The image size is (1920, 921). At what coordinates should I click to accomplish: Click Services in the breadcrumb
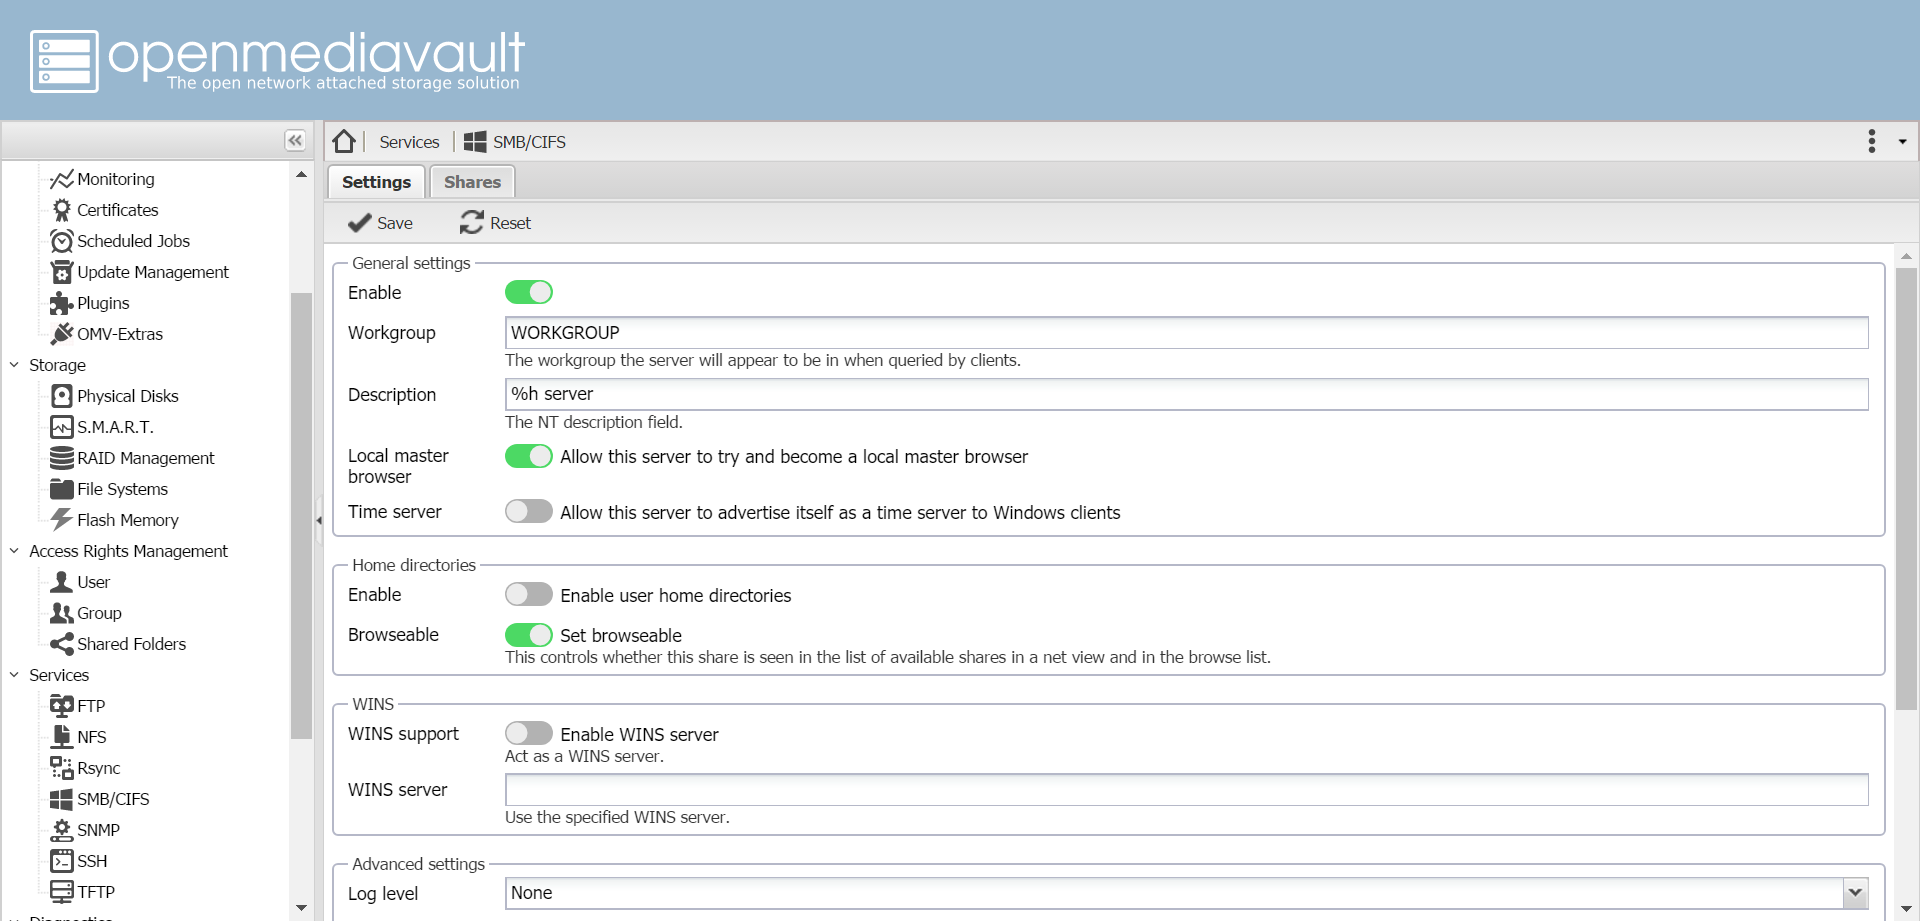(409, 142)
